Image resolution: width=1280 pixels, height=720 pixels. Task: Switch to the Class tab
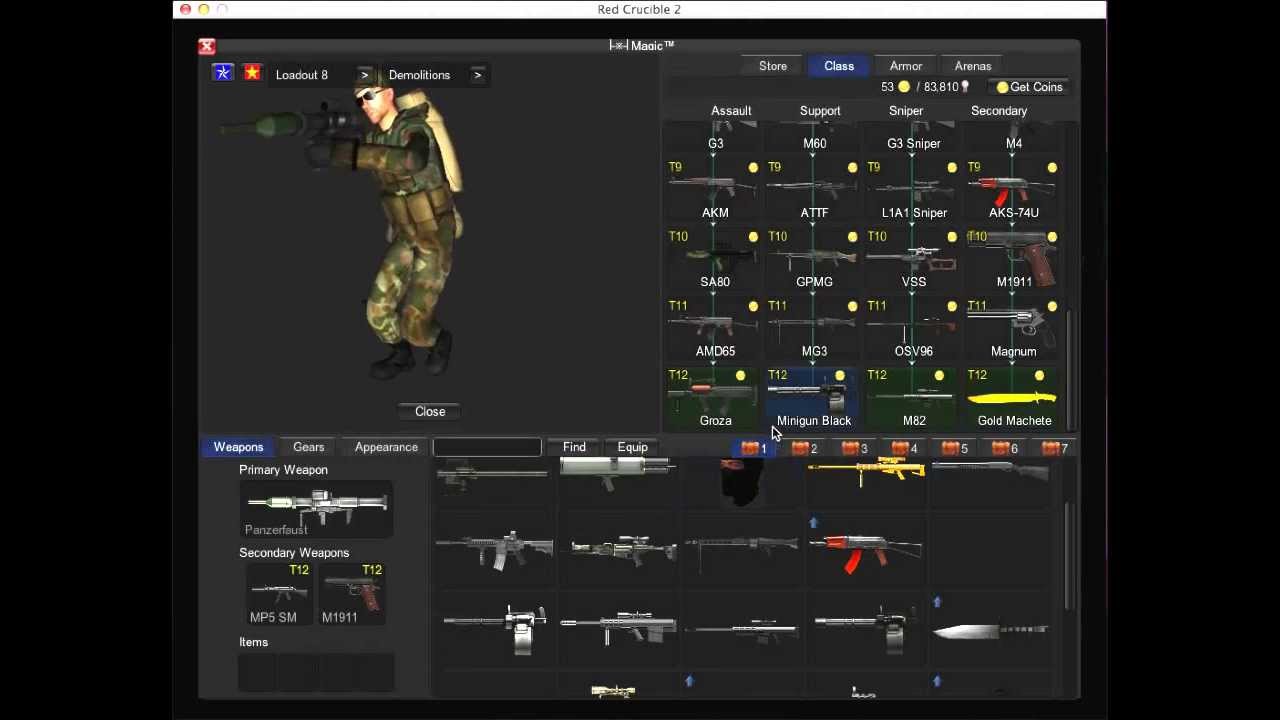(x=839, y=66)
